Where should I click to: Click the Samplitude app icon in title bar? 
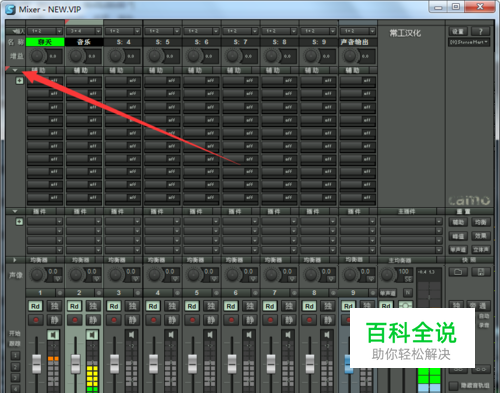tap(10, 9)
